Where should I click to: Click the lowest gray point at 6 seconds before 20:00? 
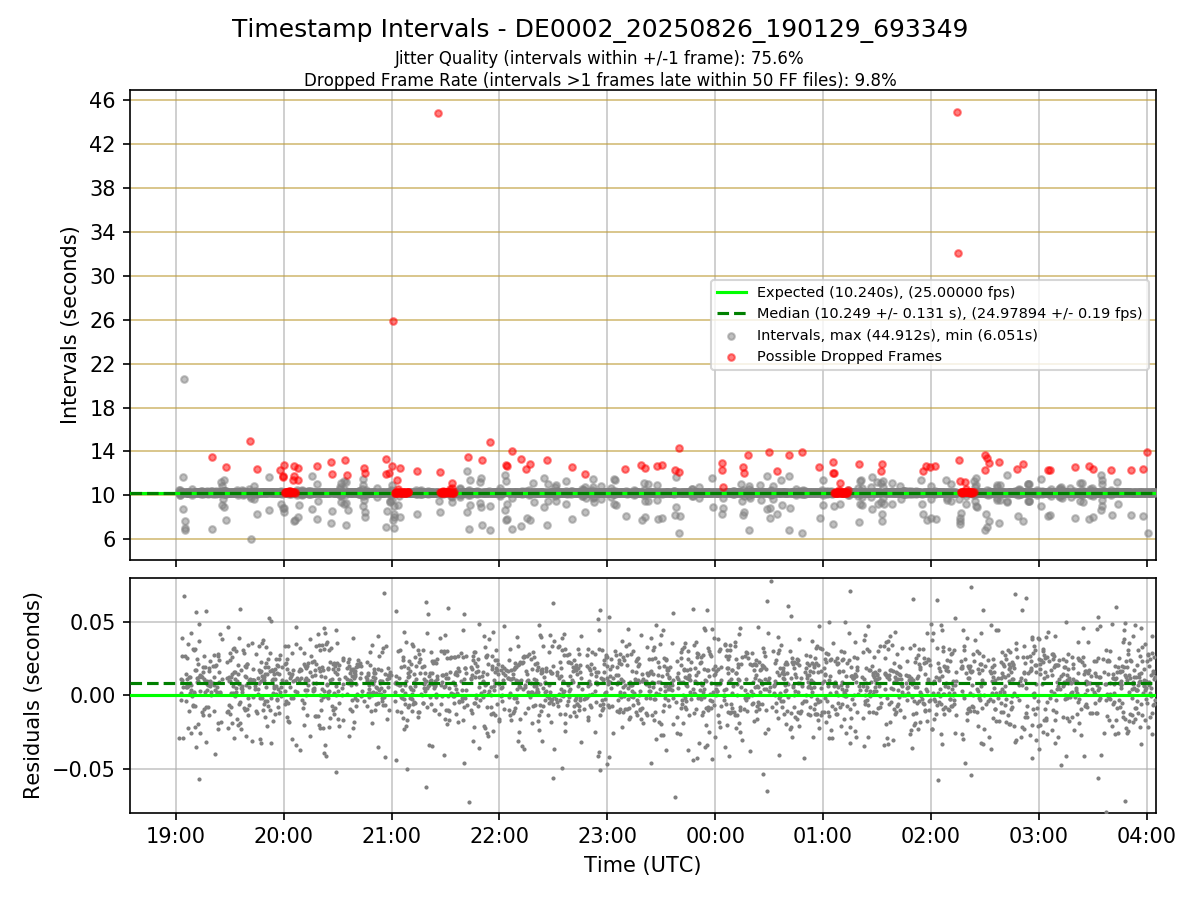click(x=251, y=539)
